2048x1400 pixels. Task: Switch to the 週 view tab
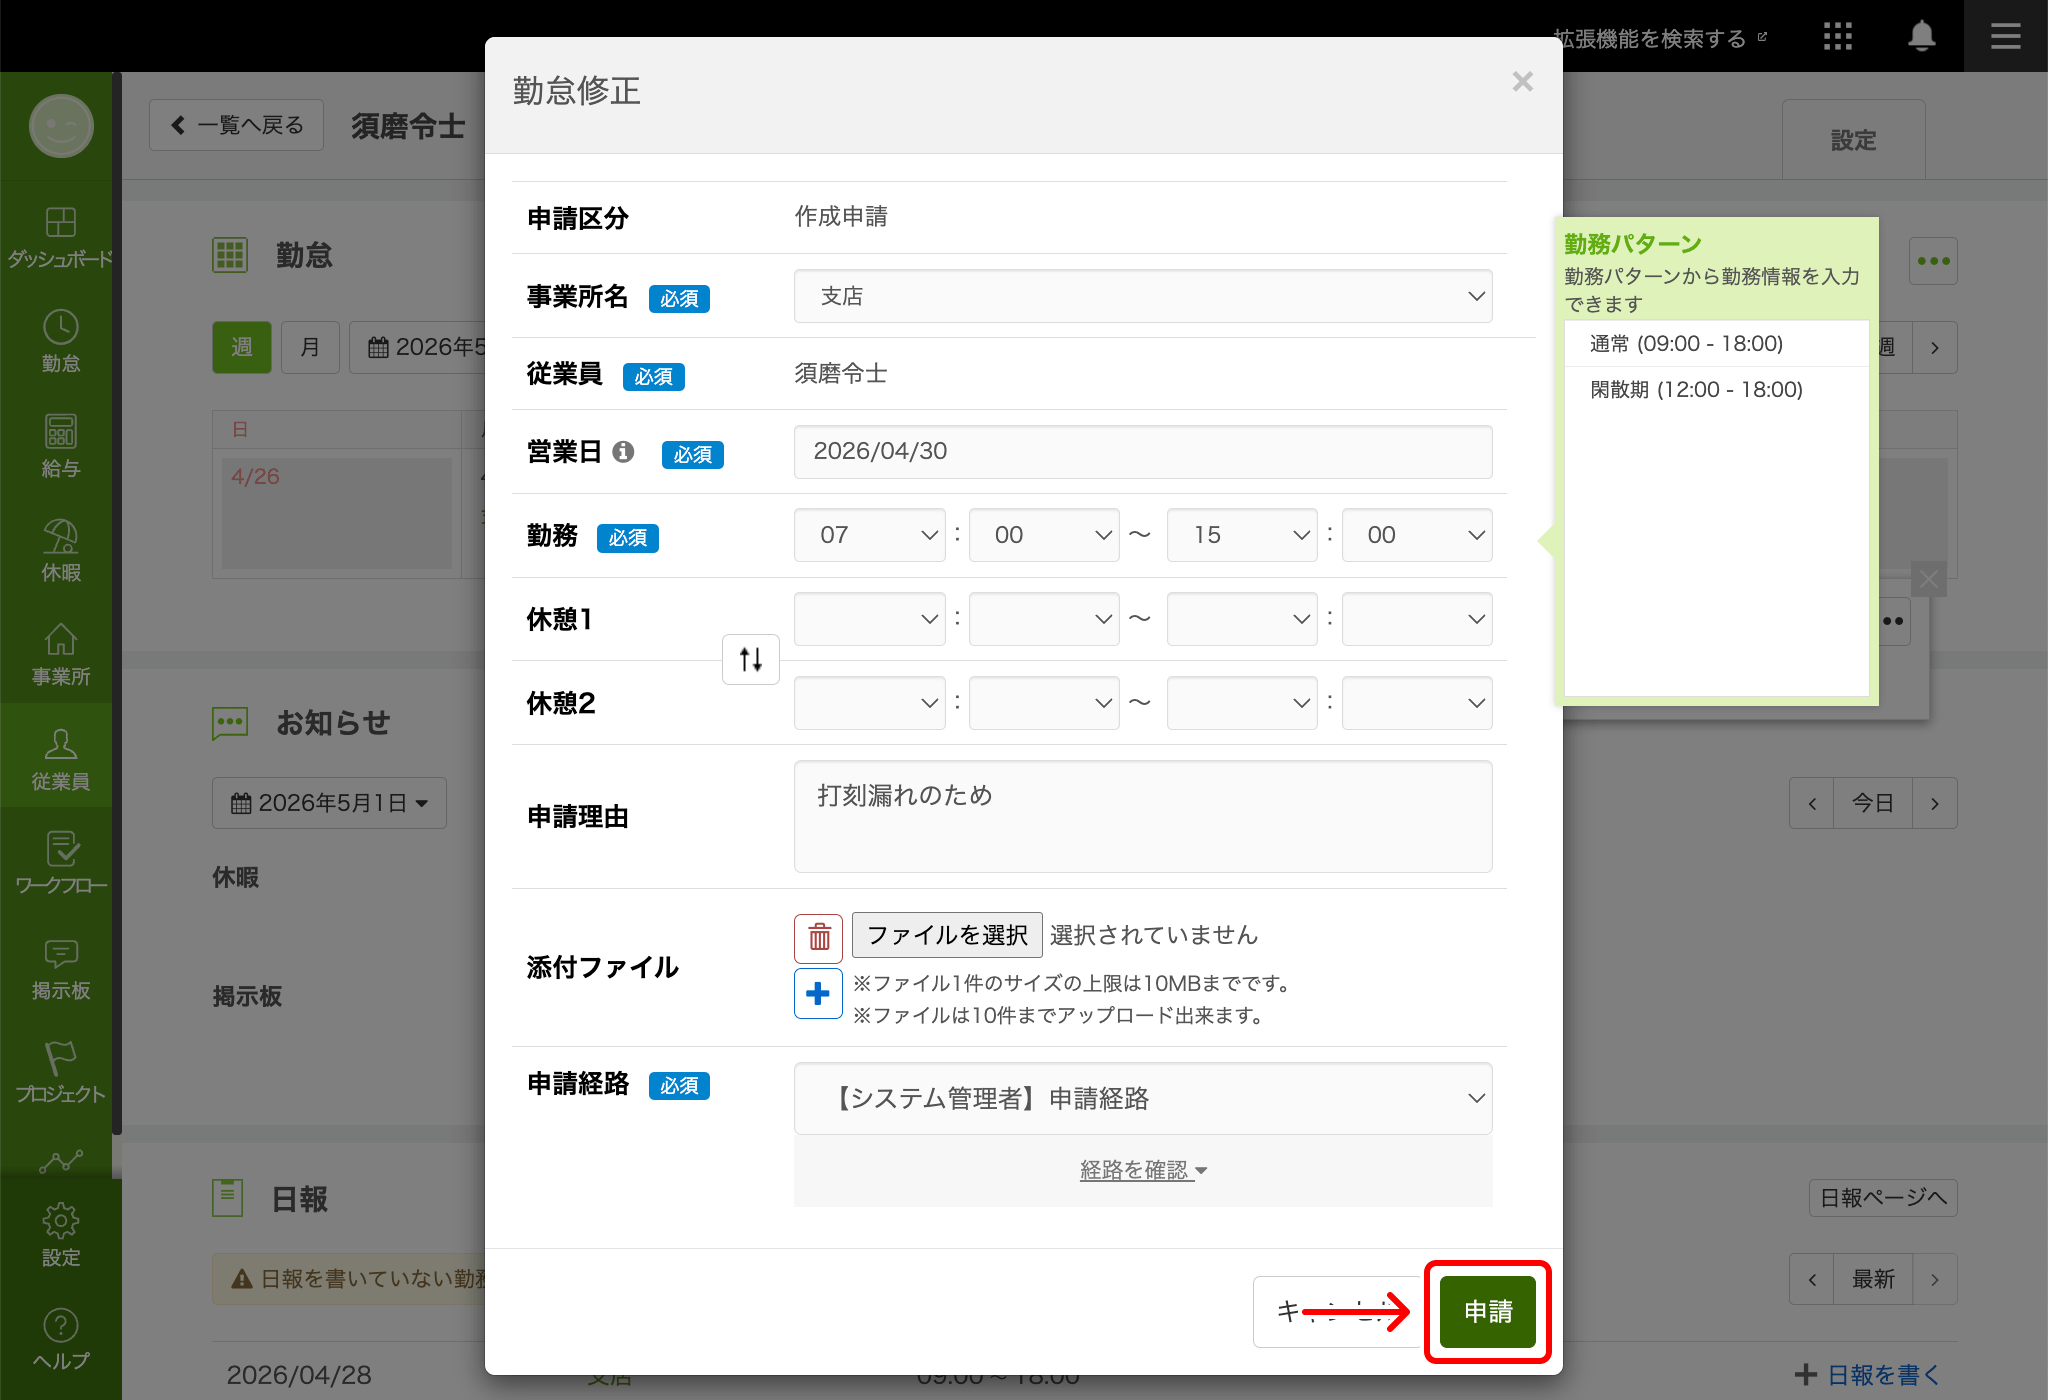(242, 347)
